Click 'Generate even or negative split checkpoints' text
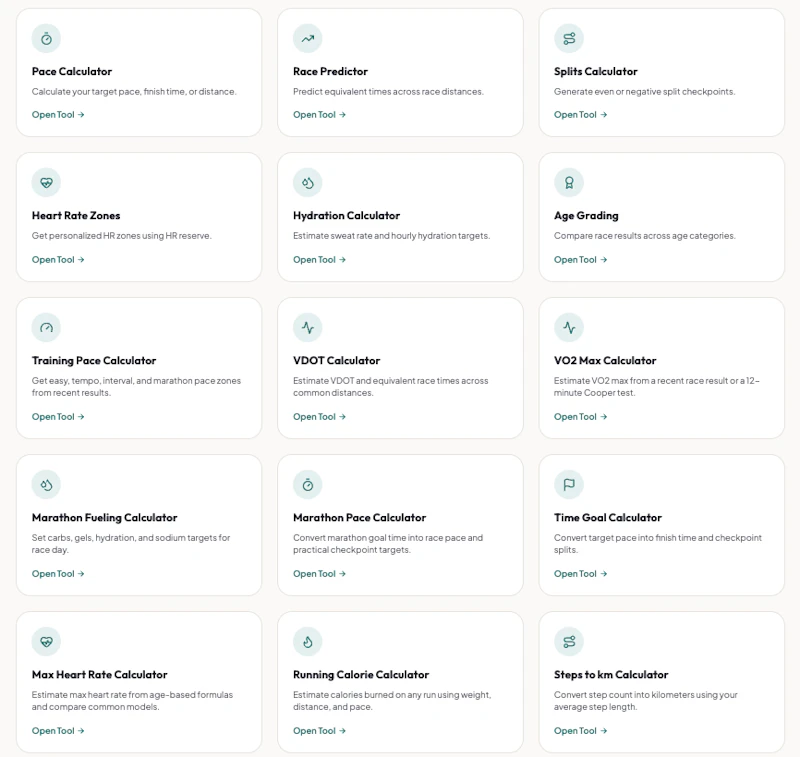Image resolution: width=800 pixels, height=757 pixels. click(645, 92)
